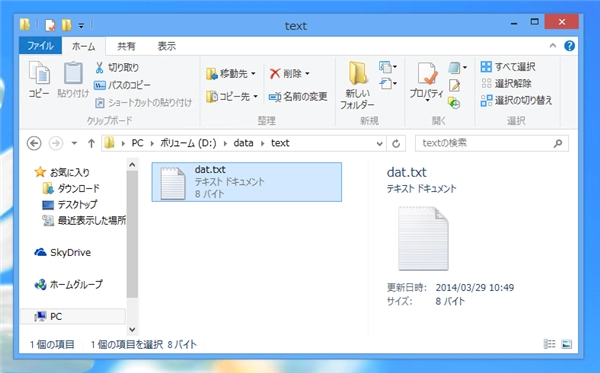Create a New folder (新しいフォルダー)
This screenshot has height=373, width=600.
tap(357, 85)
